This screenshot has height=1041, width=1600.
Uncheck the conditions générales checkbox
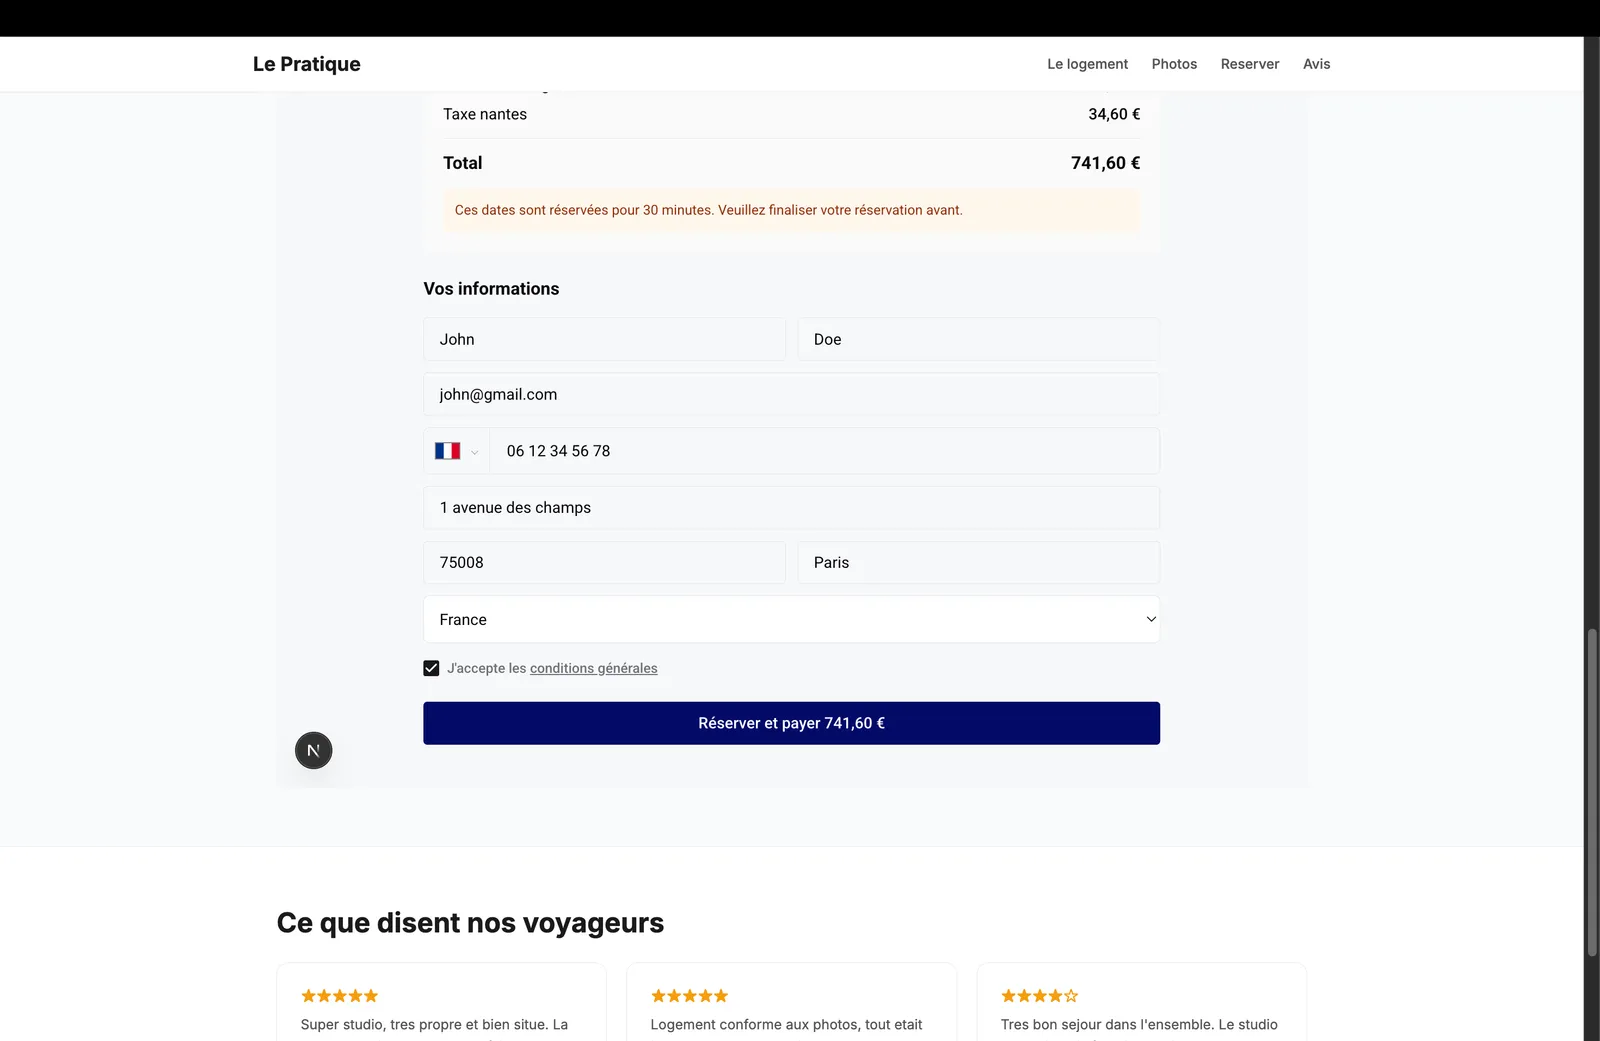[x=431, y=668]
